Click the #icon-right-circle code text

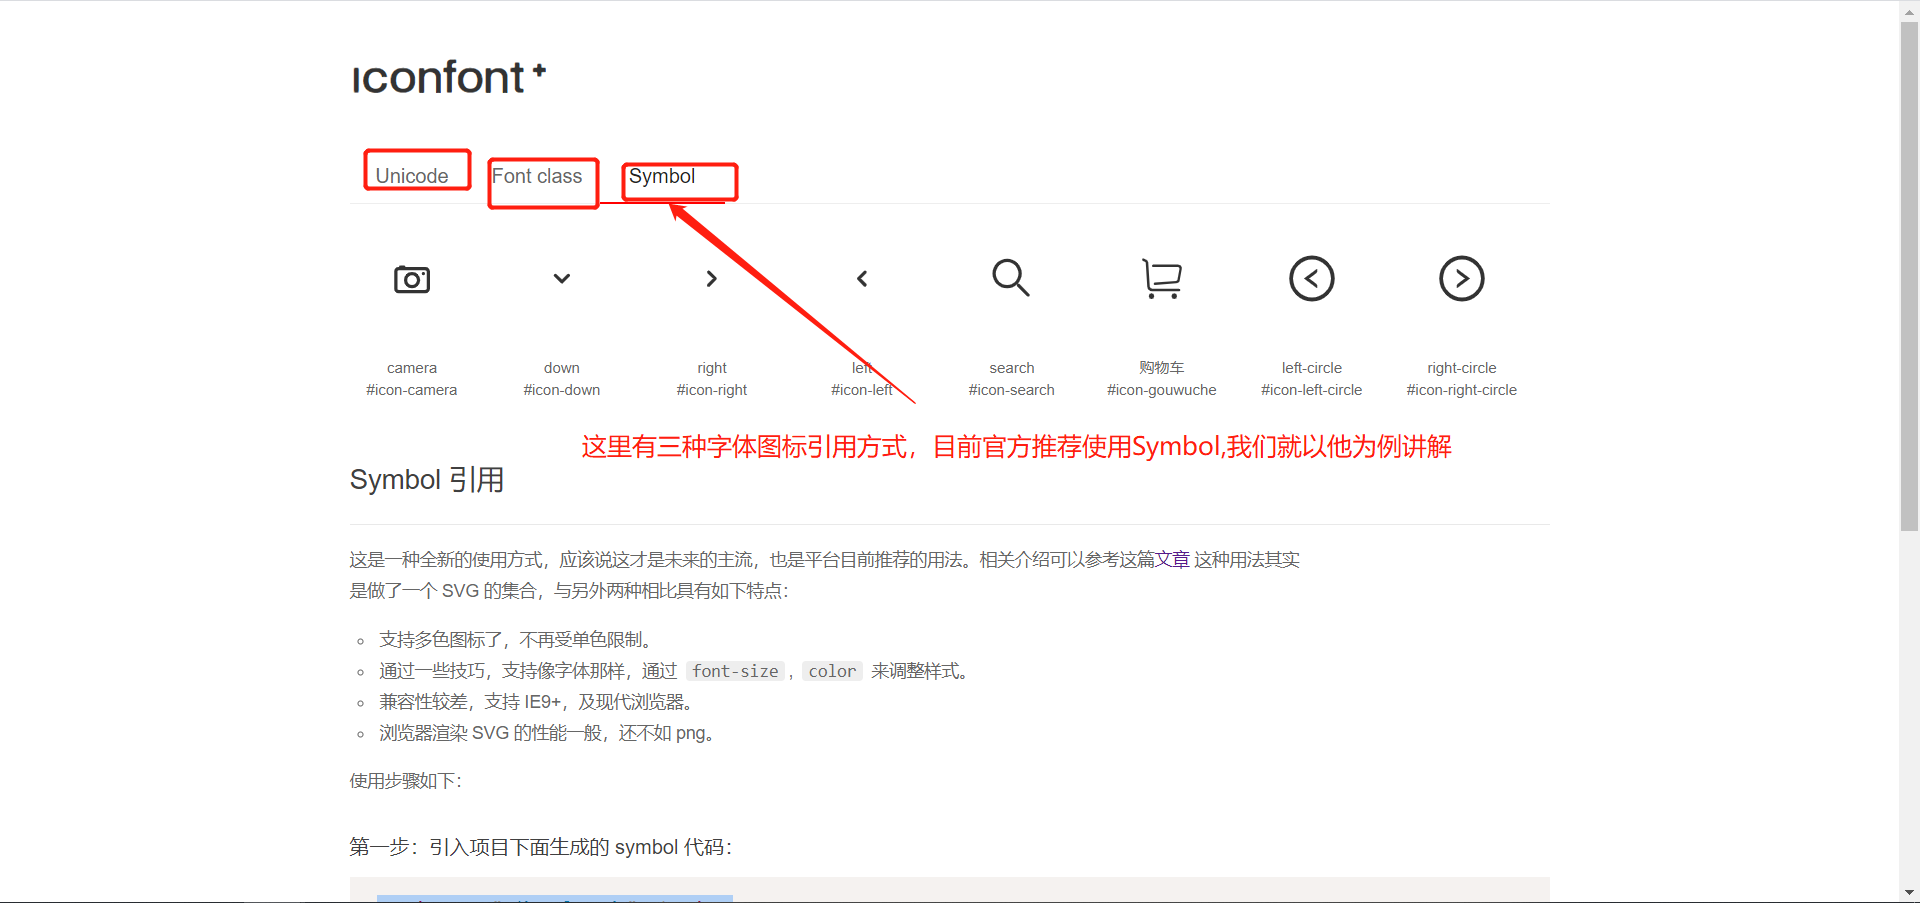[x=1462, y=390]
